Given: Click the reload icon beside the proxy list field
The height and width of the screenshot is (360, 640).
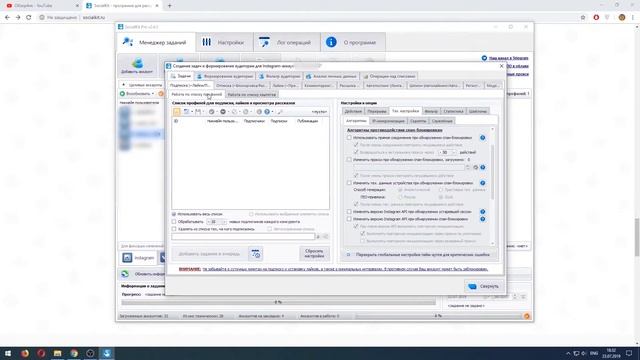Looking at the screenshot, I should click(x=475, y=167).
